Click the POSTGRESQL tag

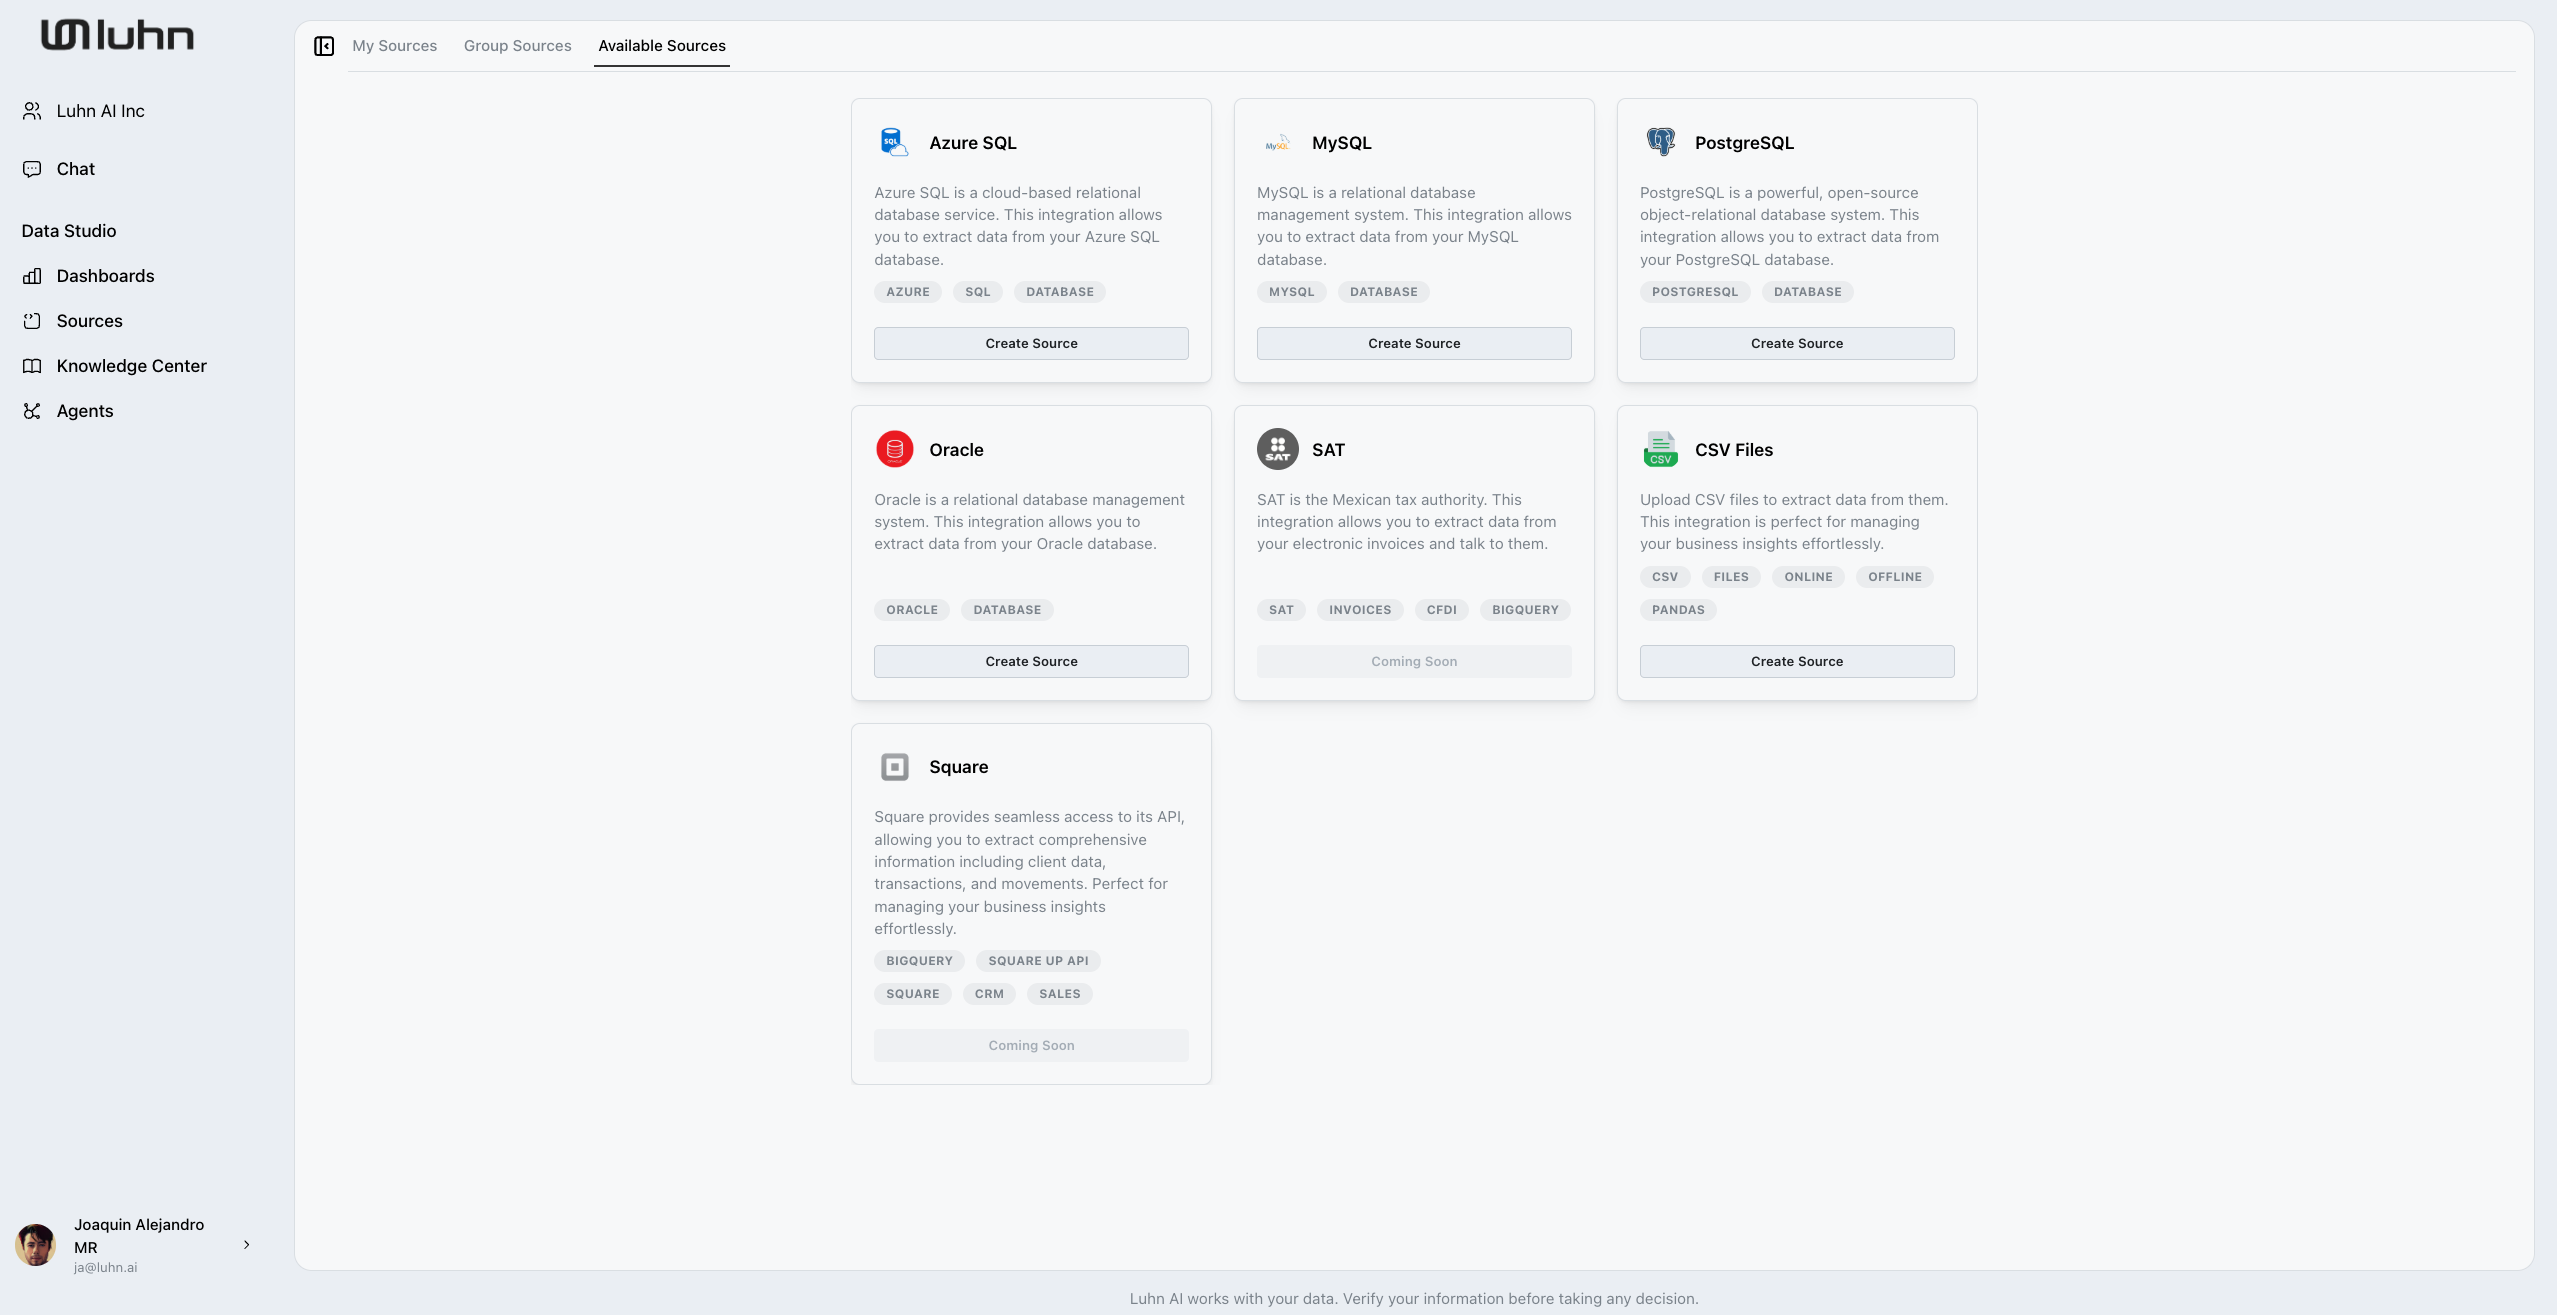(x=1695, y=292)
